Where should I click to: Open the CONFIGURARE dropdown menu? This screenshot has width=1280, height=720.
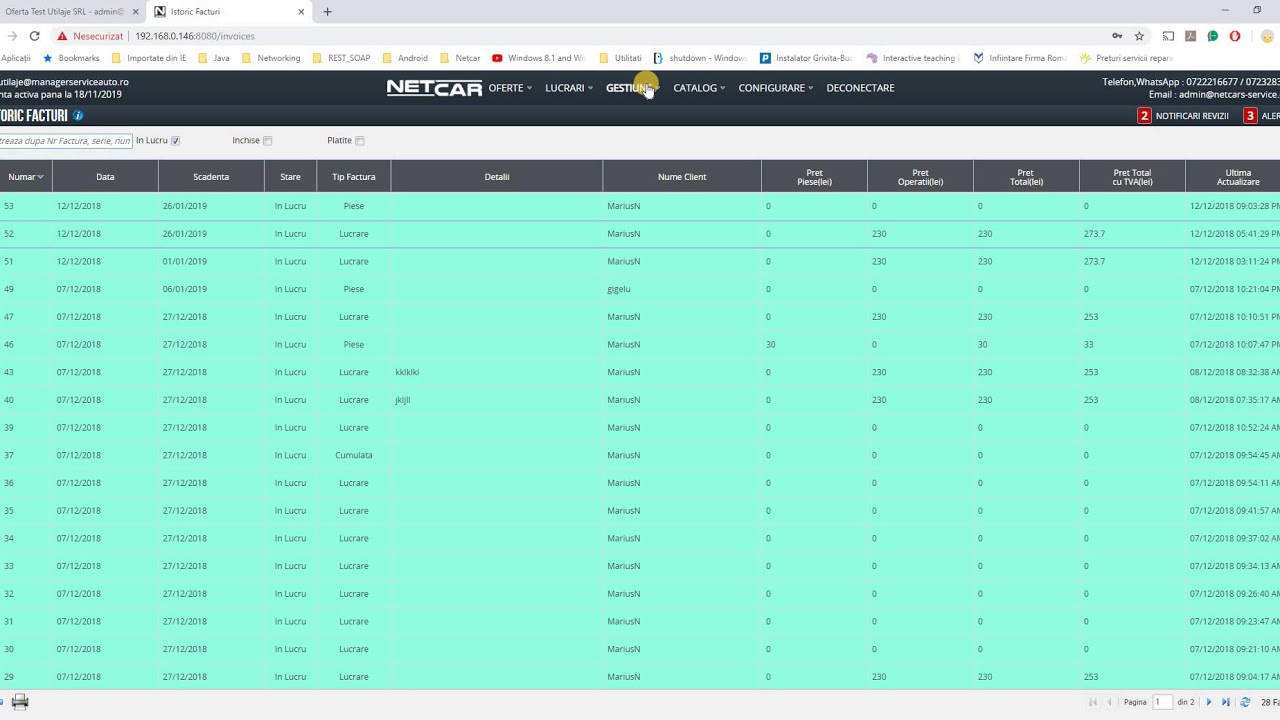tap(776, 88)
